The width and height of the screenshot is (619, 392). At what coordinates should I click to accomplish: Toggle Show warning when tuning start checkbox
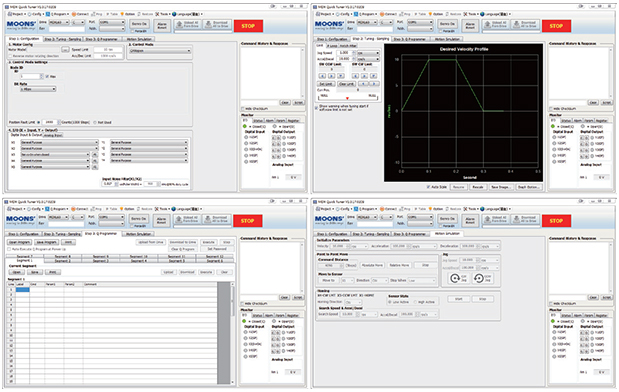(316, 107)
